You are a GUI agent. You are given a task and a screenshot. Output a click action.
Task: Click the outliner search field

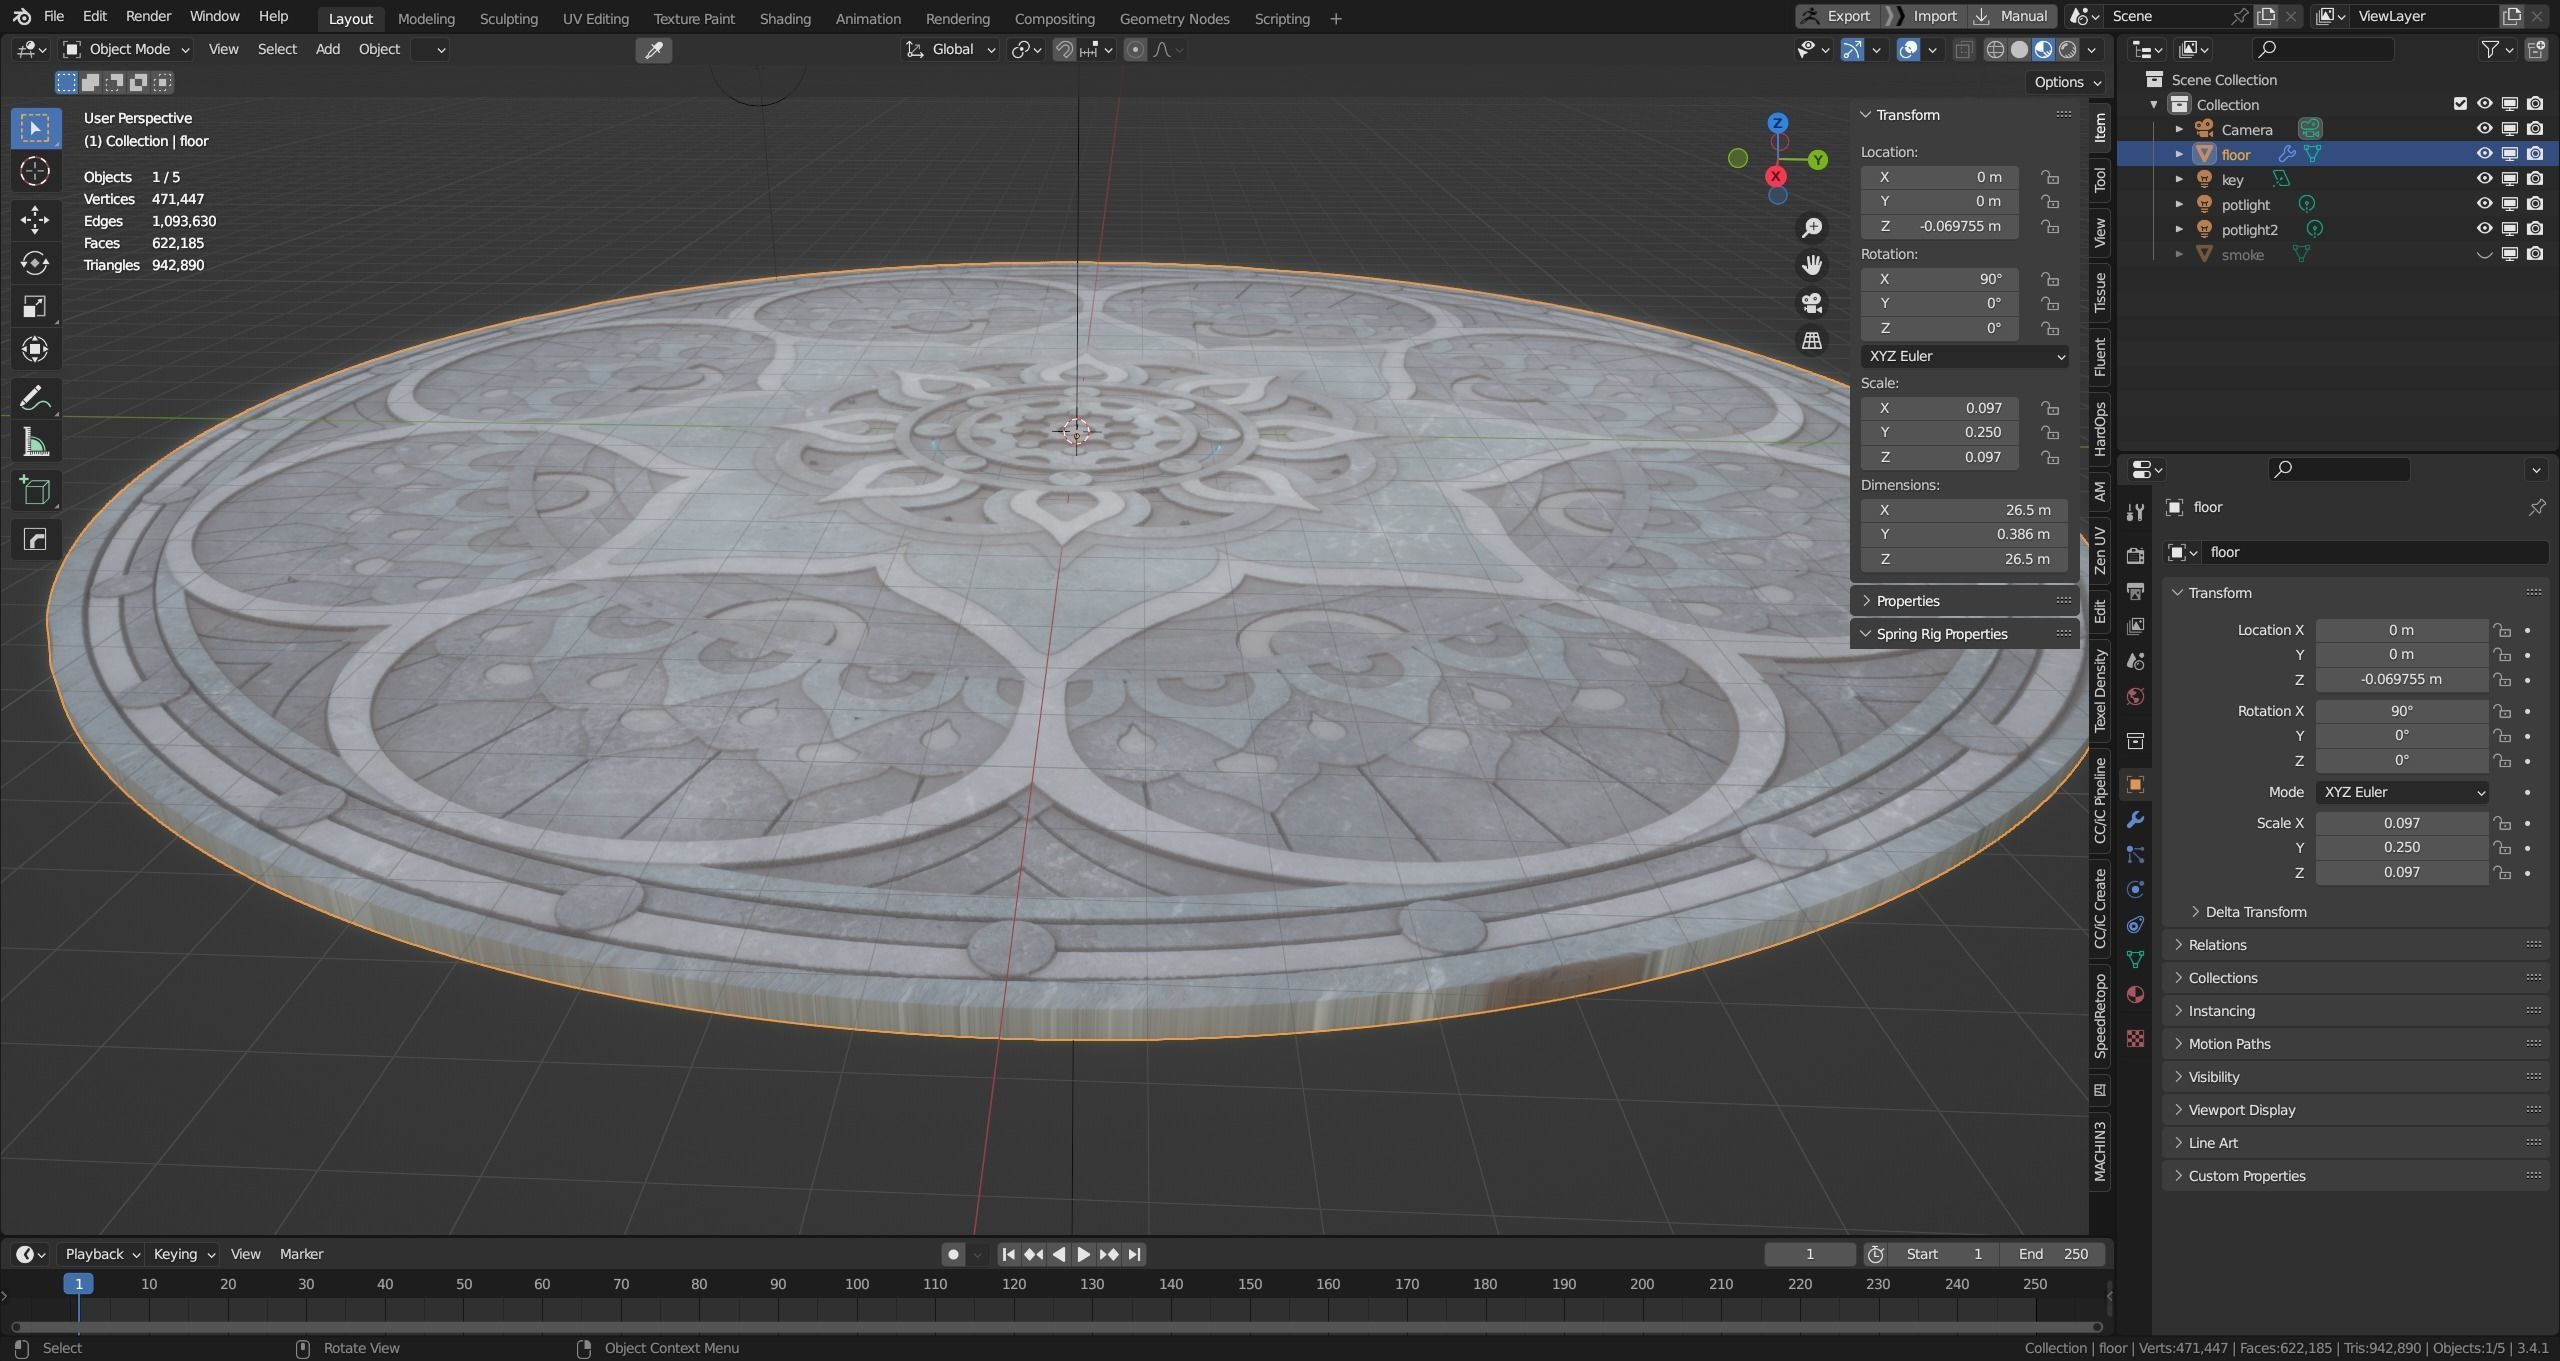(2323, 49)
